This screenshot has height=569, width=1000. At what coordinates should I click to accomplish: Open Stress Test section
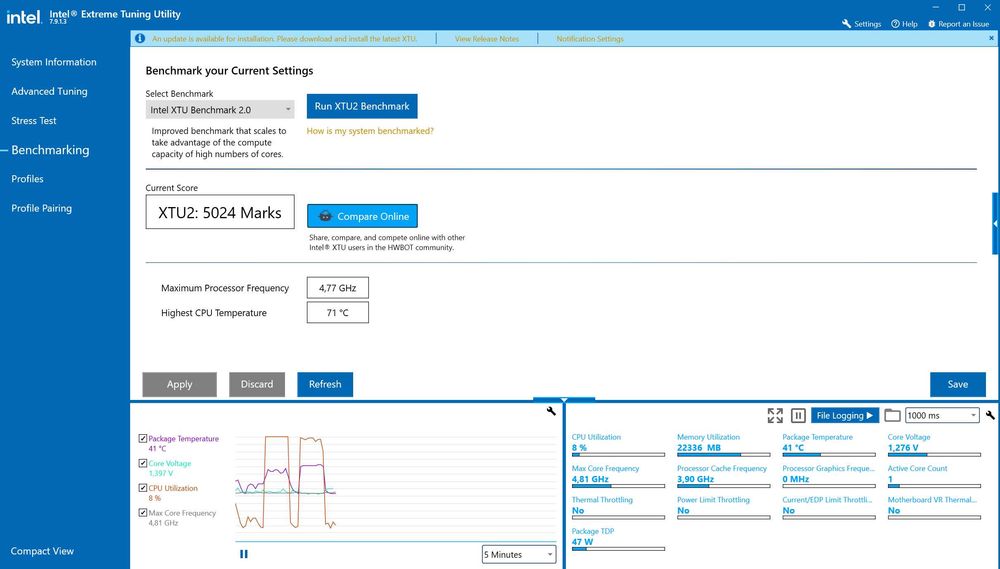tap(34, 121)
